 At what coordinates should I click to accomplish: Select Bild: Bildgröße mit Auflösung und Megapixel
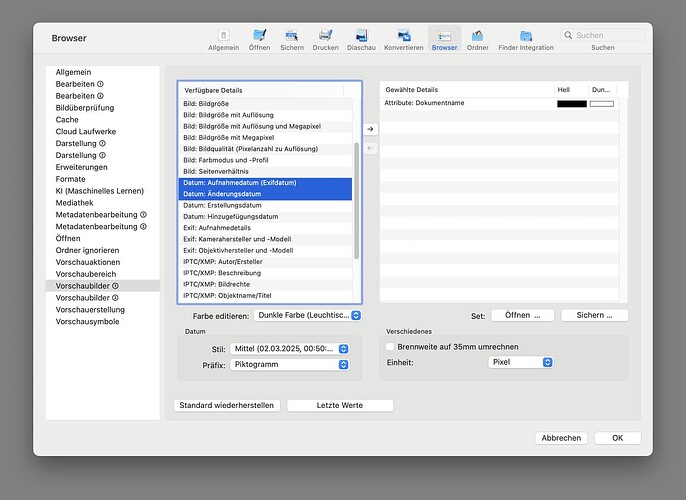pos(265,126)
